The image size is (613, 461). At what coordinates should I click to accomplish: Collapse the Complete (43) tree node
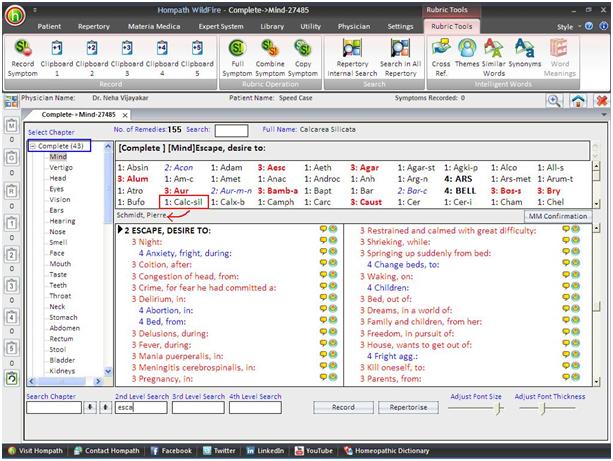(33, 146)
